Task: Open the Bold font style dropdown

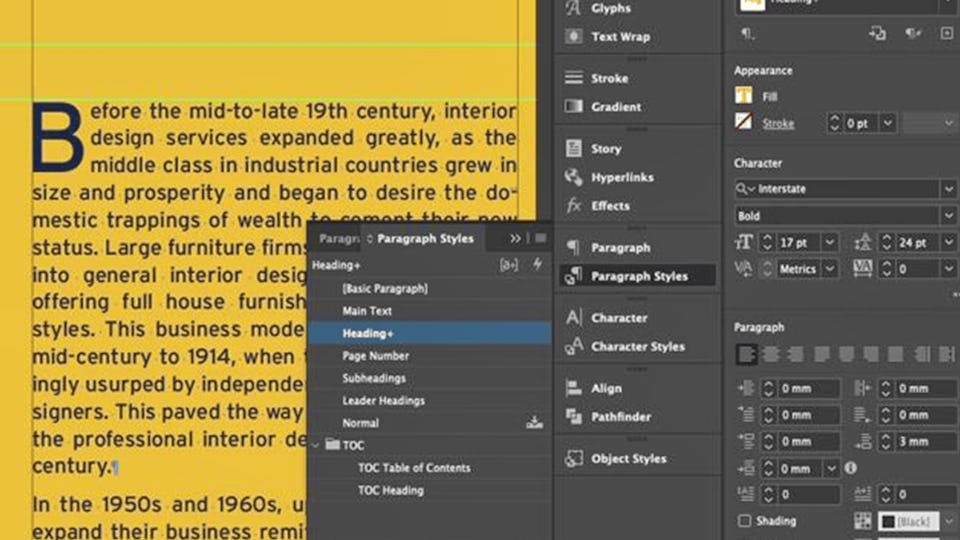Action: point(948,216)
